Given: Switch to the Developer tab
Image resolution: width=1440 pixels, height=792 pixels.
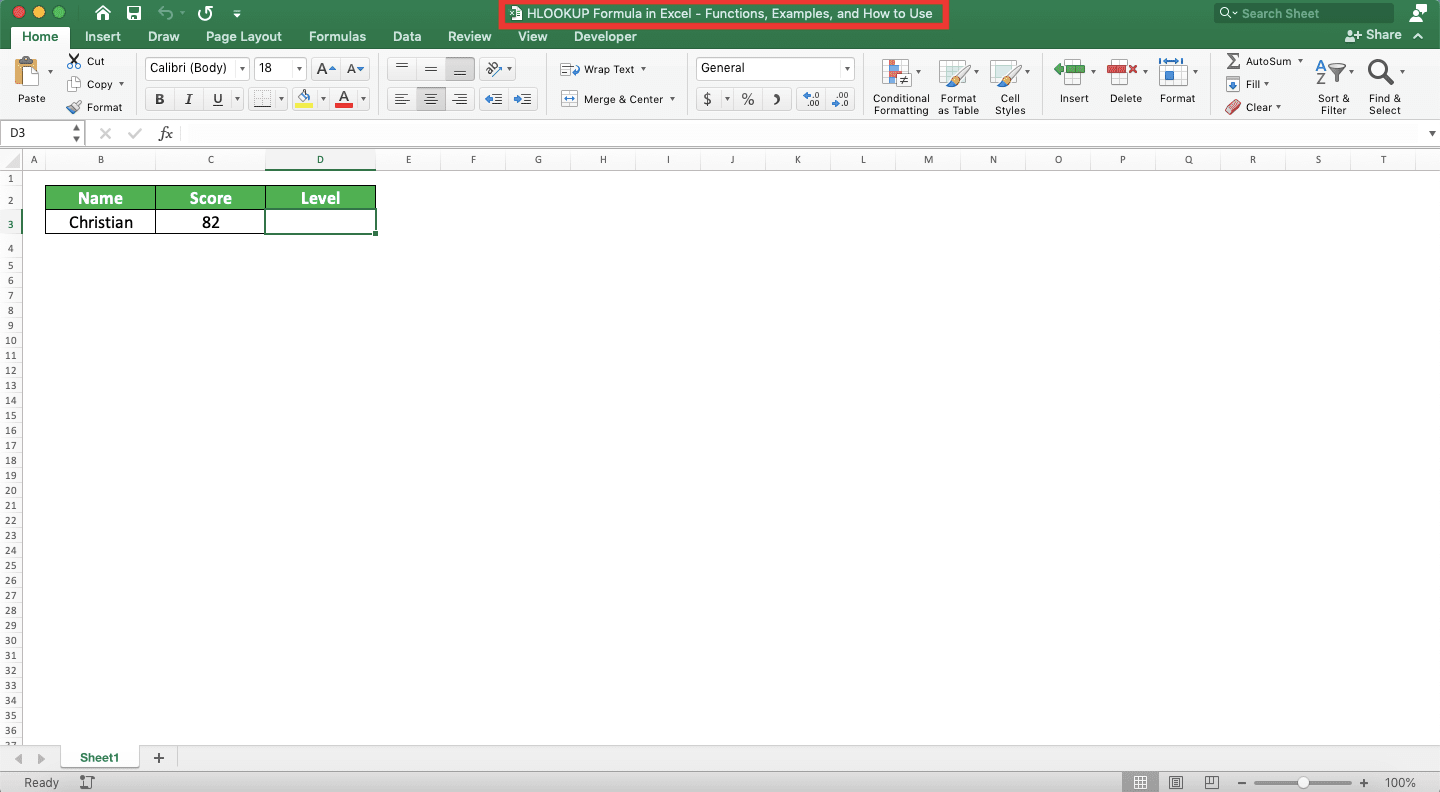Looking at the screenshot, I should (x=605, y=36).
